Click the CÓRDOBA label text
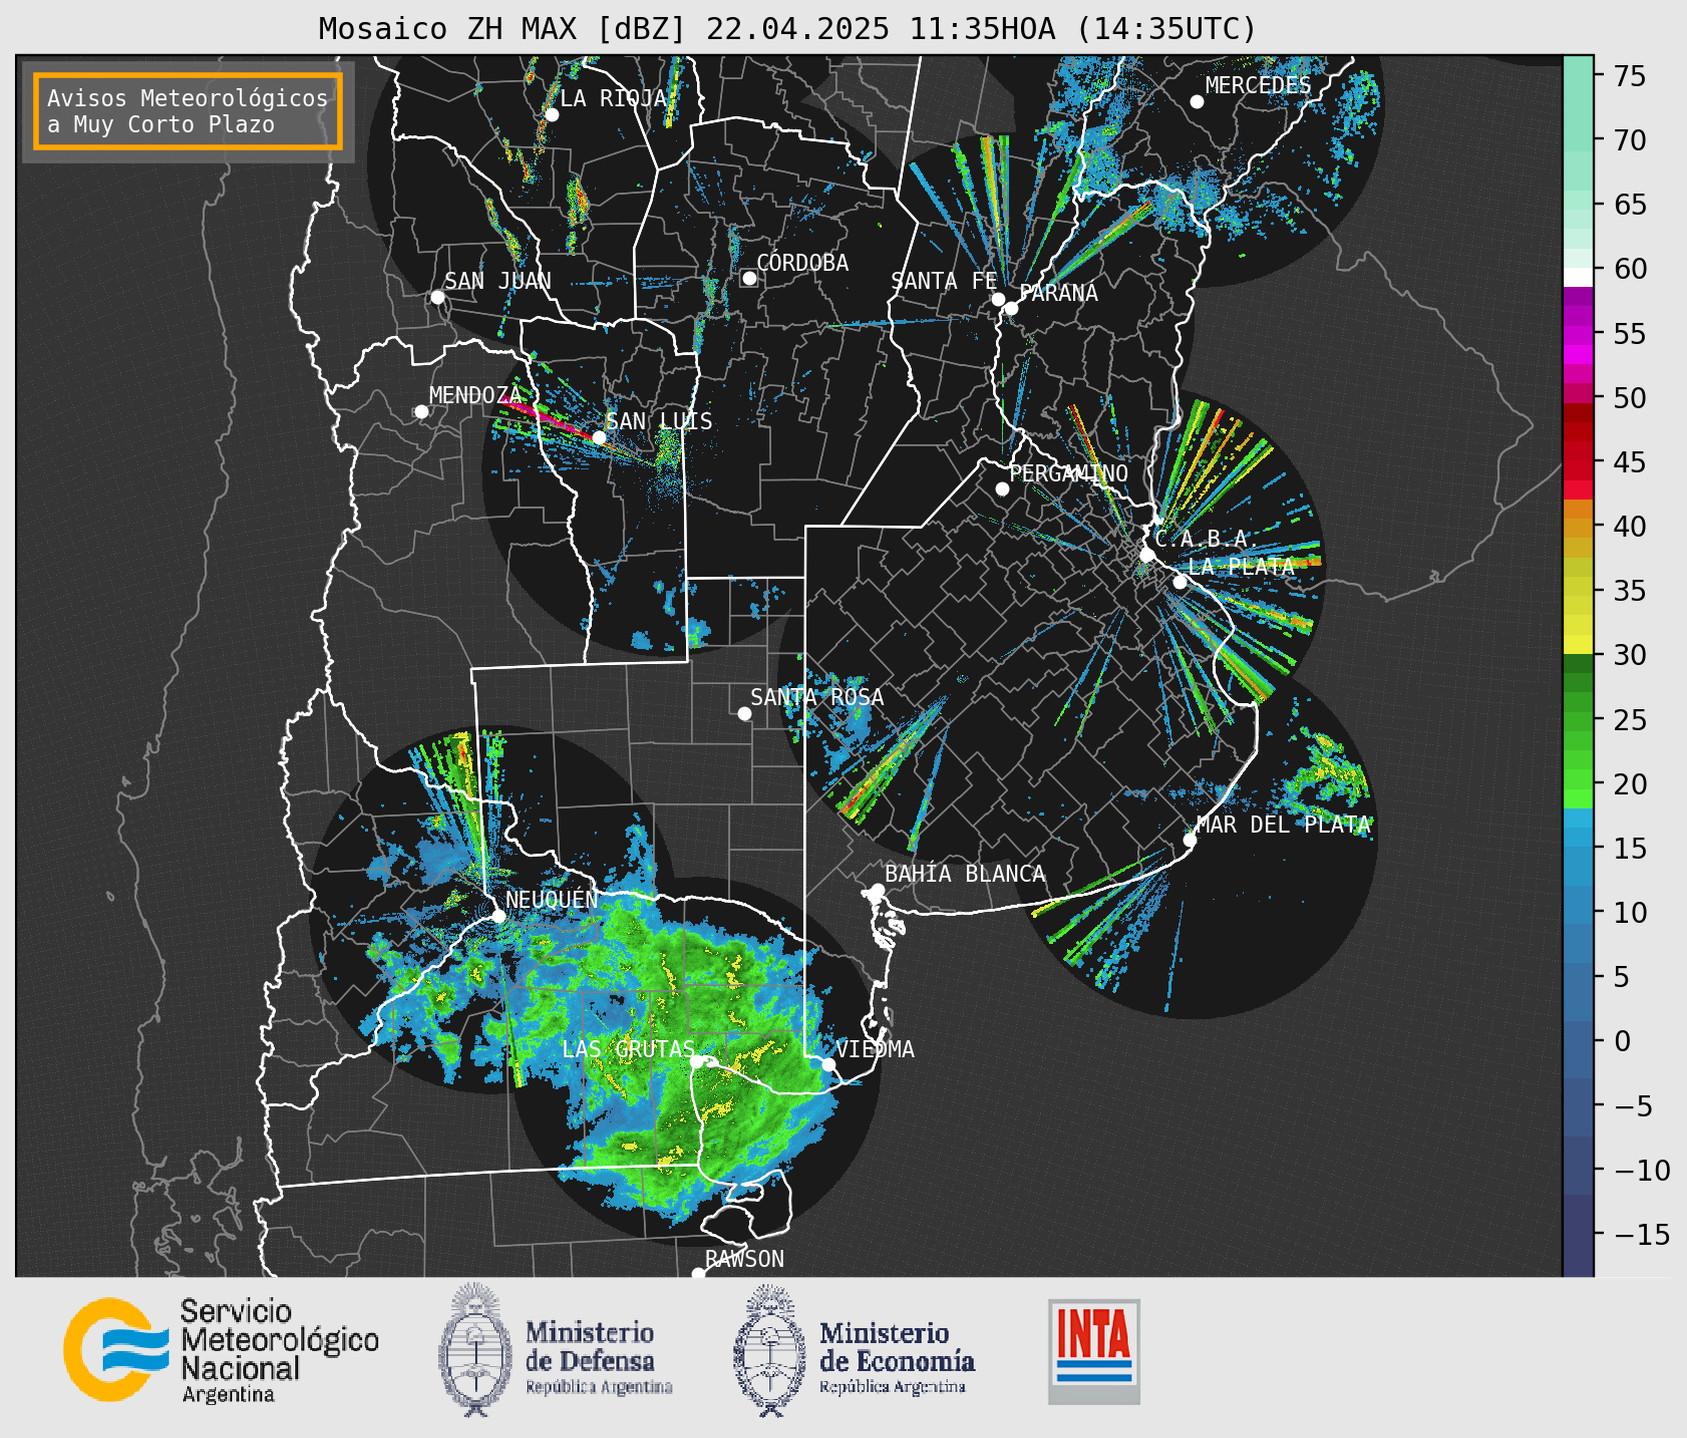 pyautogui.click(x=802, y=263)
